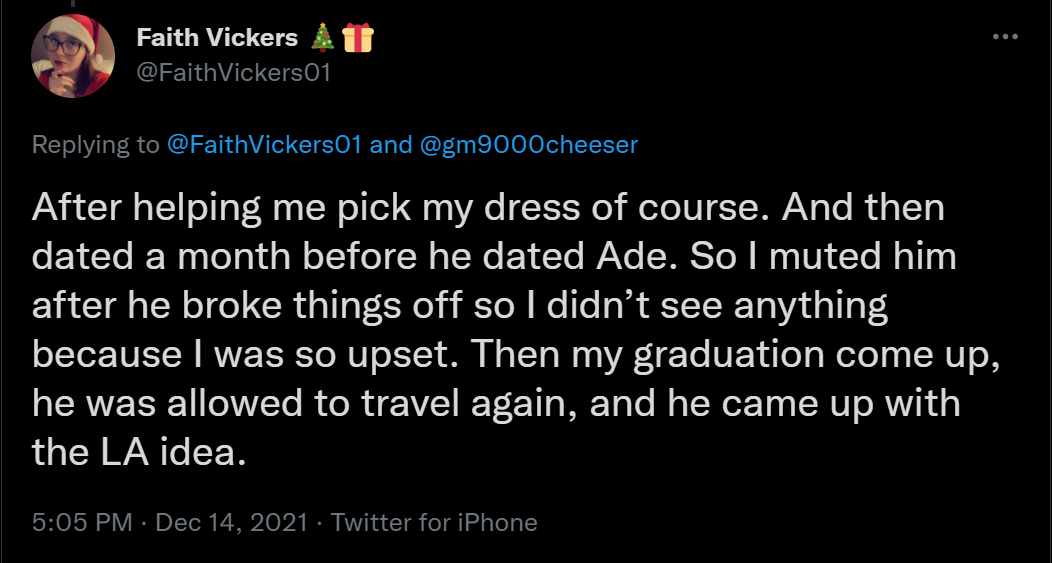Click the 5:05 PM timestamp
Viewport: 1052px width, 563px height.
tap(82, 522)
